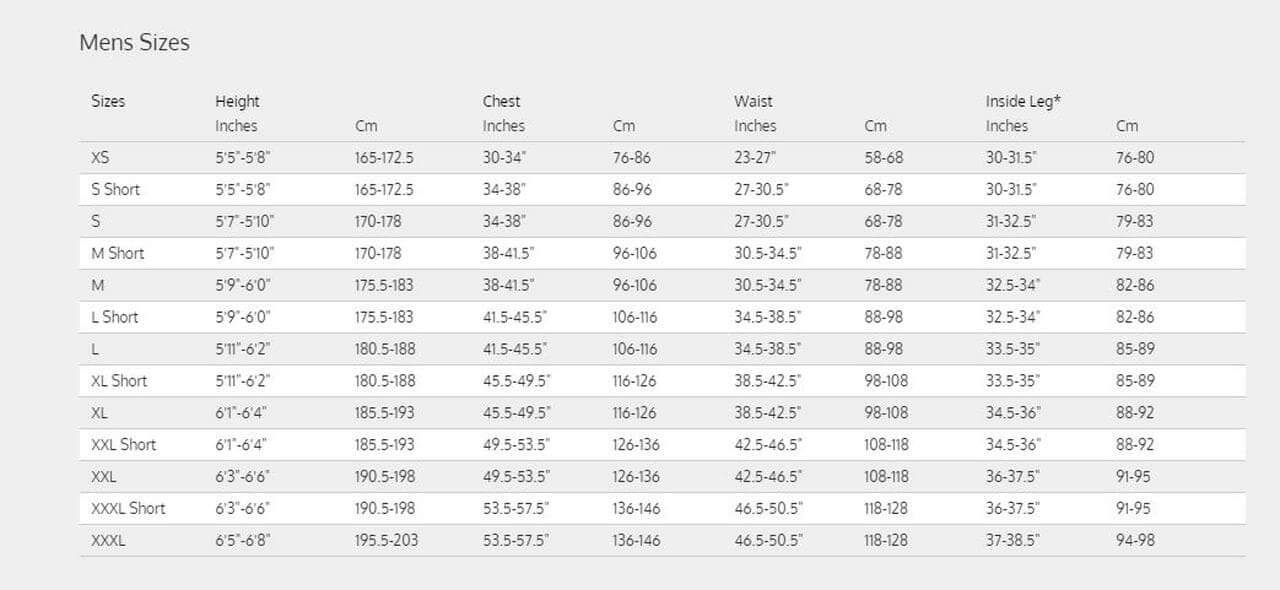1280x590 pixels.
Task: Select the Waist column header
Action: 753,101
